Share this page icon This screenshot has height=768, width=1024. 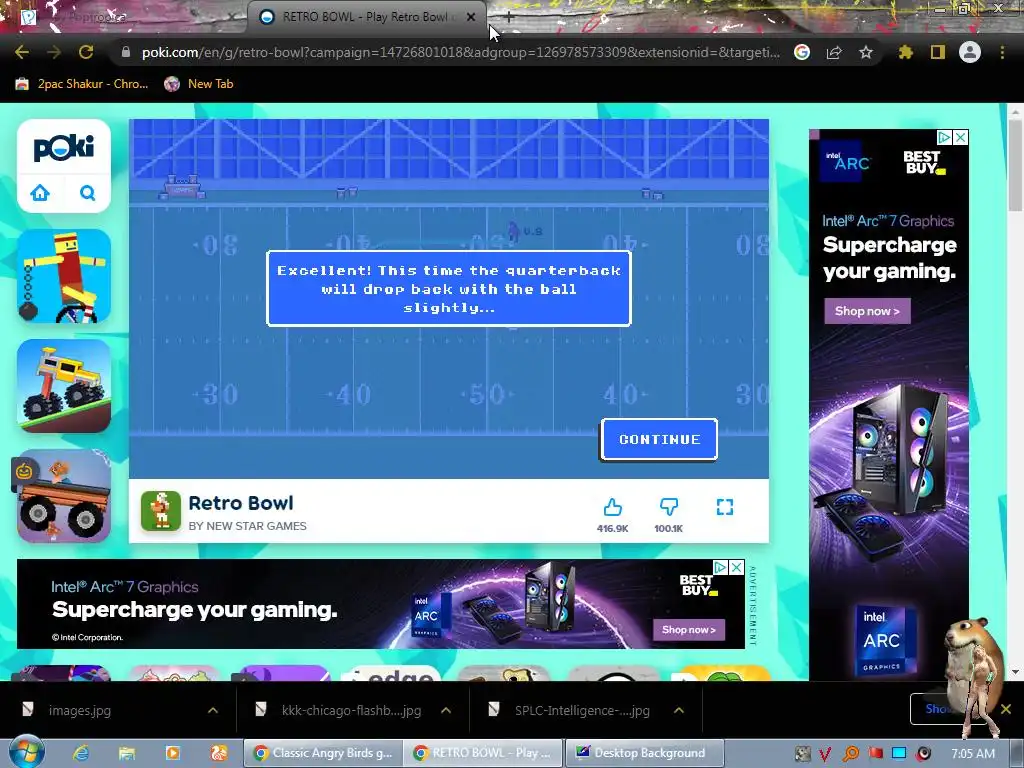coord(834,52)
